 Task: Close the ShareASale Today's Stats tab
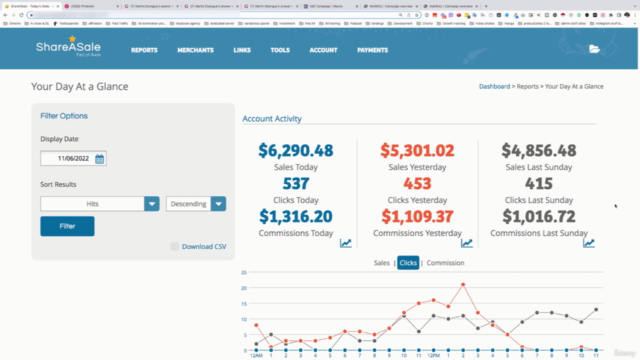click(58, 6)
